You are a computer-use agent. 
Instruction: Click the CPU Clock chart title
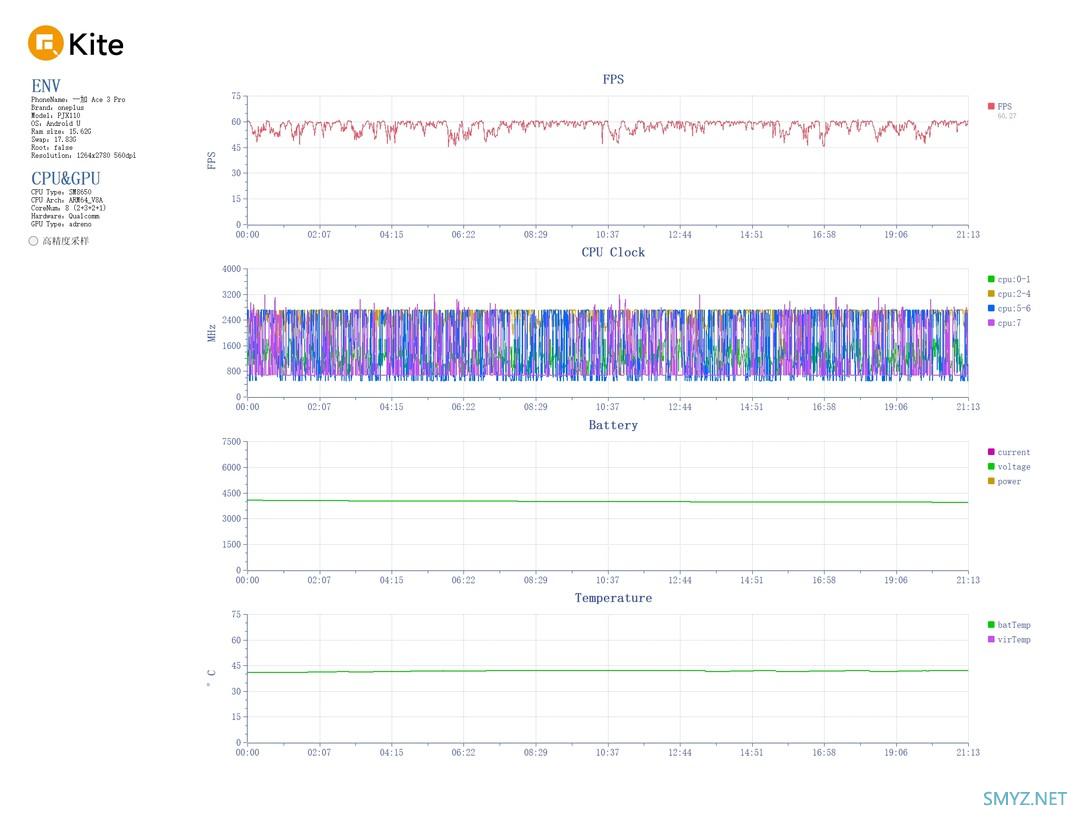coord(613,252)
